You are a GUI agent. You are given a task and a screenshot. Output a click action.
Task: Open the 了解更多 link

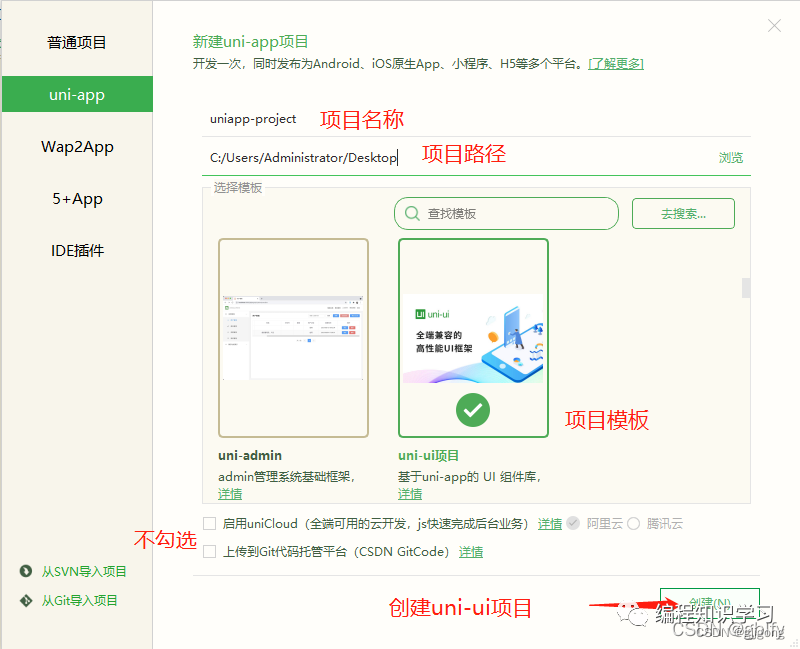617,63
